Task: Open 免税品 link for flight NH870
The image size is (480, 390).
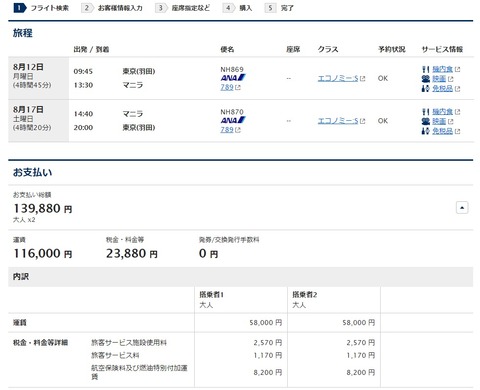Action: (443, 131)
